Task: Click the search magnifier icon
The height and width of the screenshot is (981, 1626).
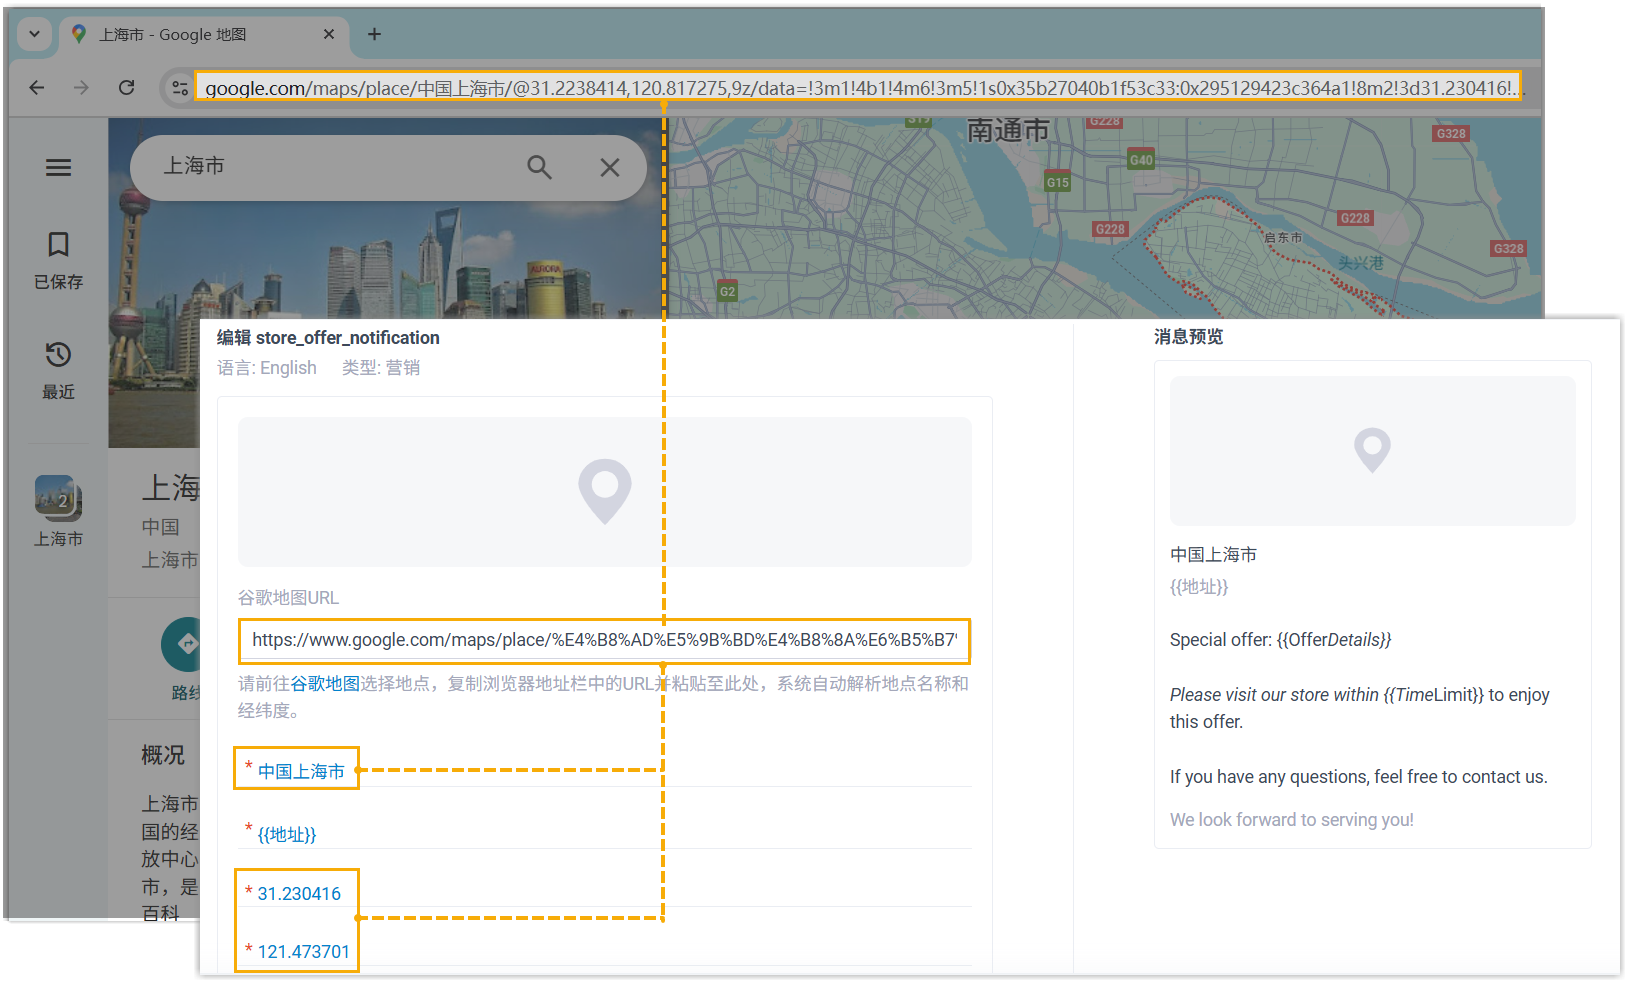Action: click(539, 167)
